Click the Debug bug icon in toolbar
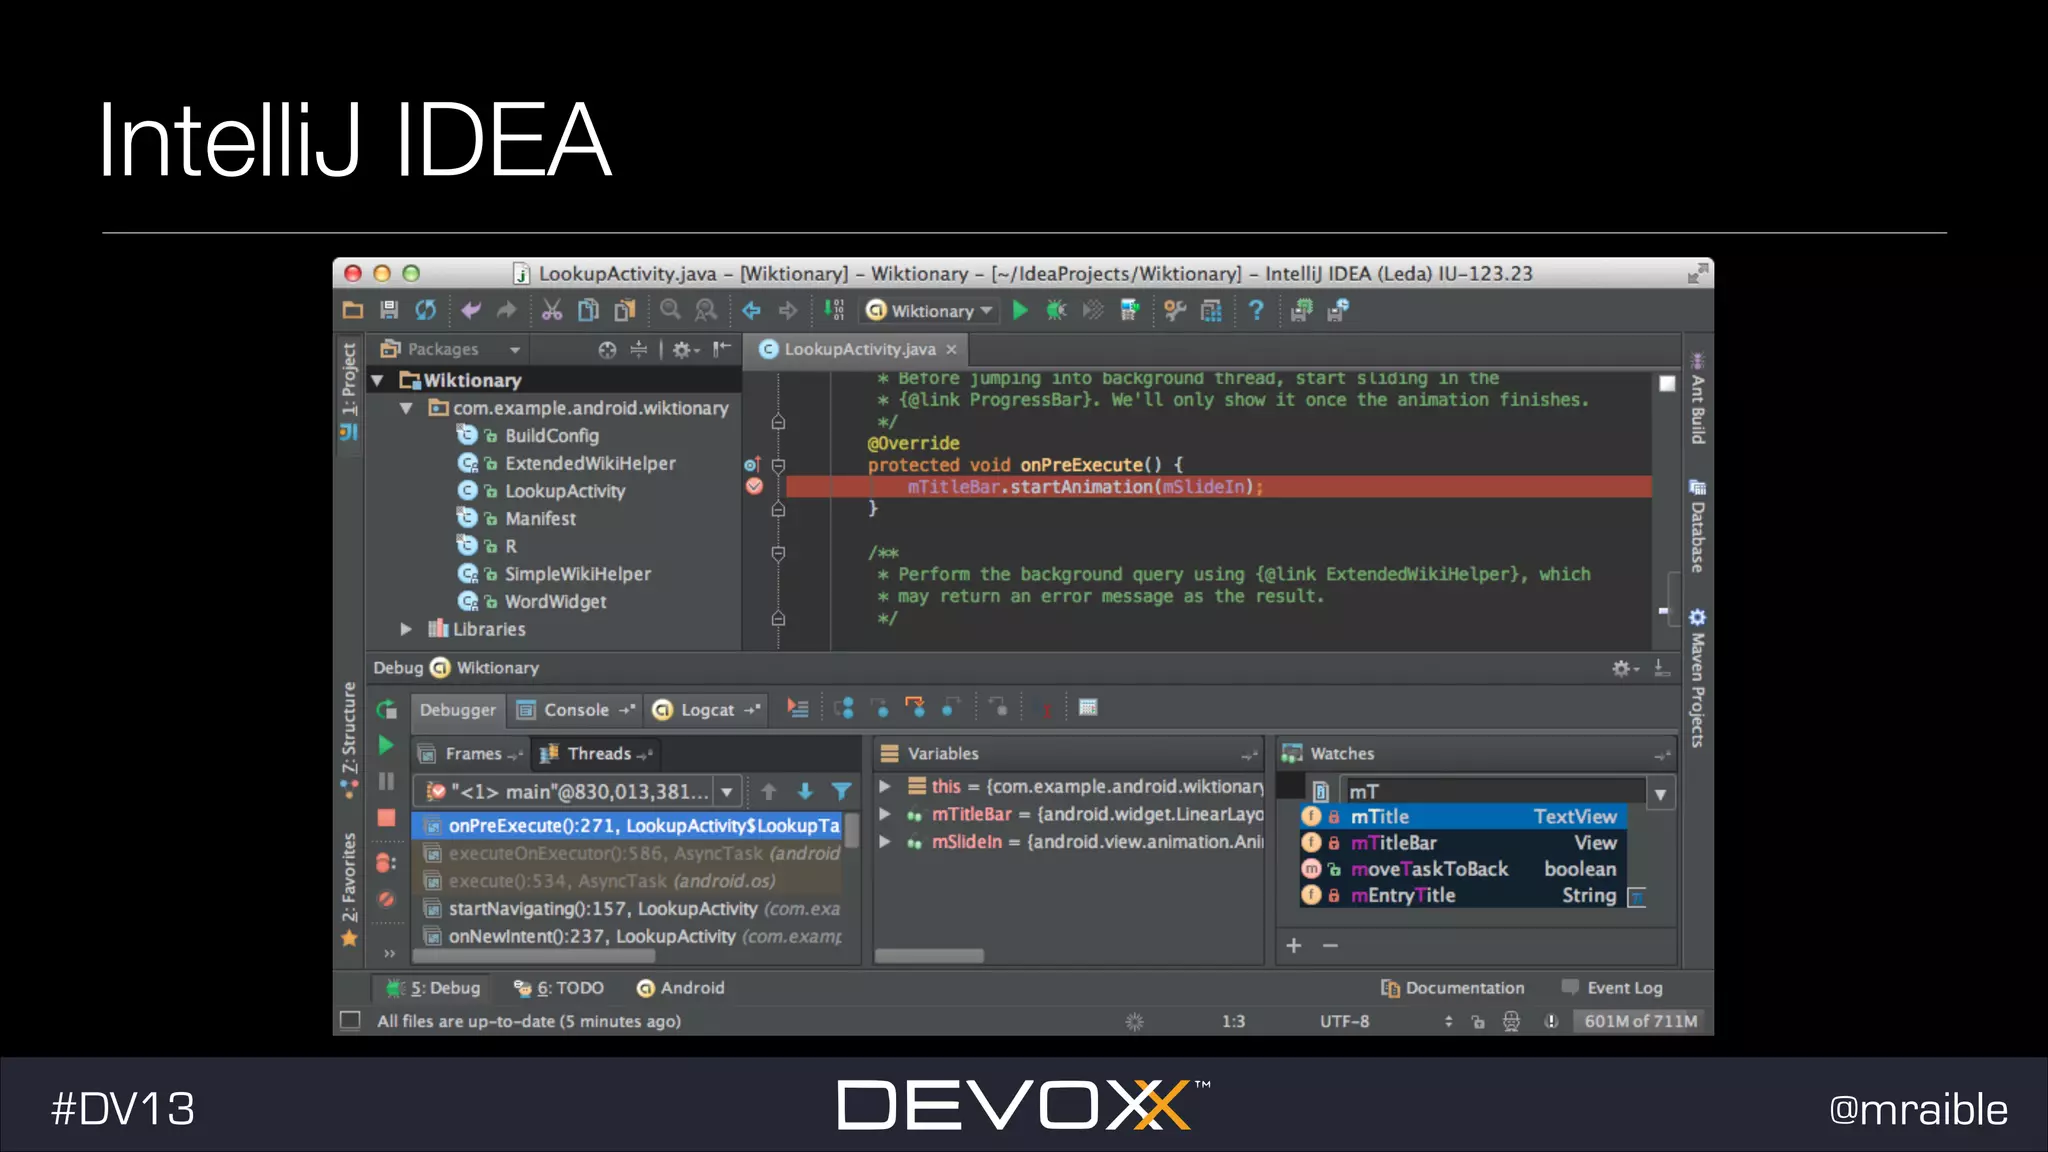Screen dimensions: 2048x1152 pyautogui.click(x=1056, y=311)
